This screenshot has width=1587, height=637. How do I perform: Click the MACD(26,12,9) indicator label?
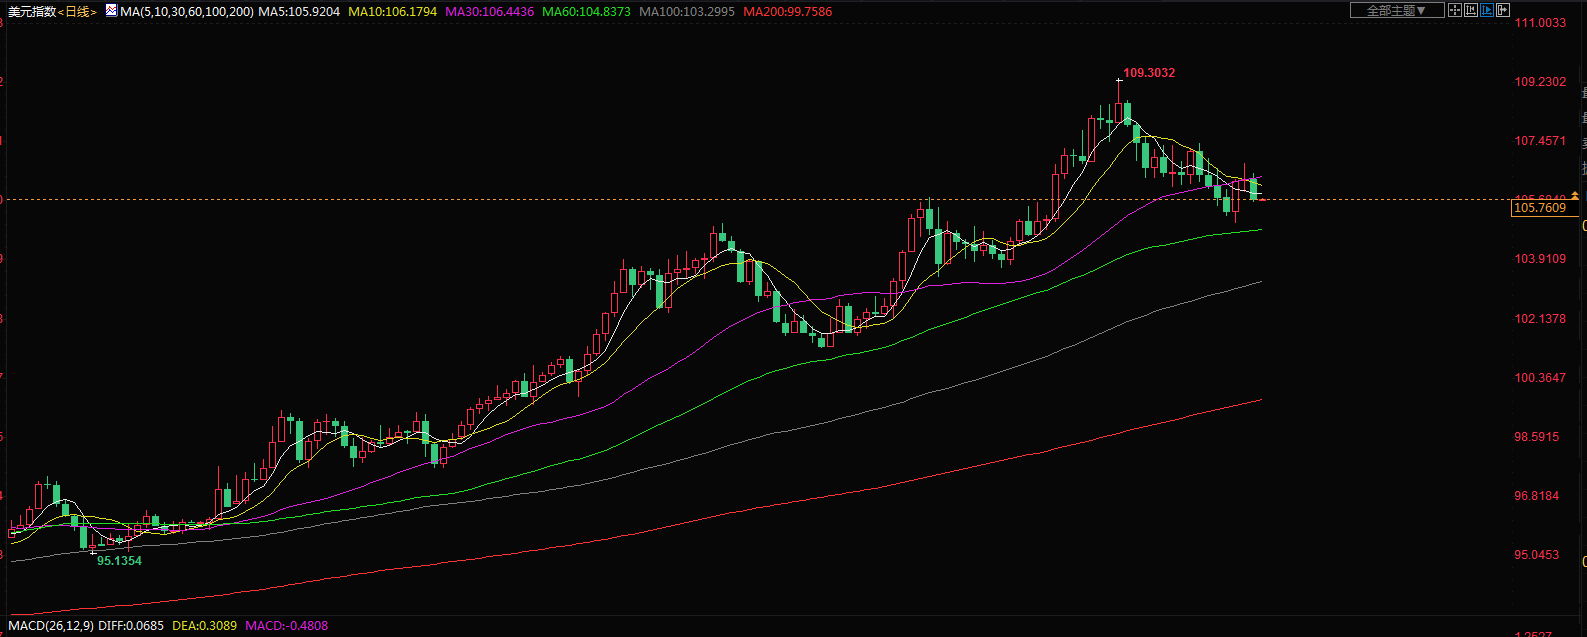(50, 626)
